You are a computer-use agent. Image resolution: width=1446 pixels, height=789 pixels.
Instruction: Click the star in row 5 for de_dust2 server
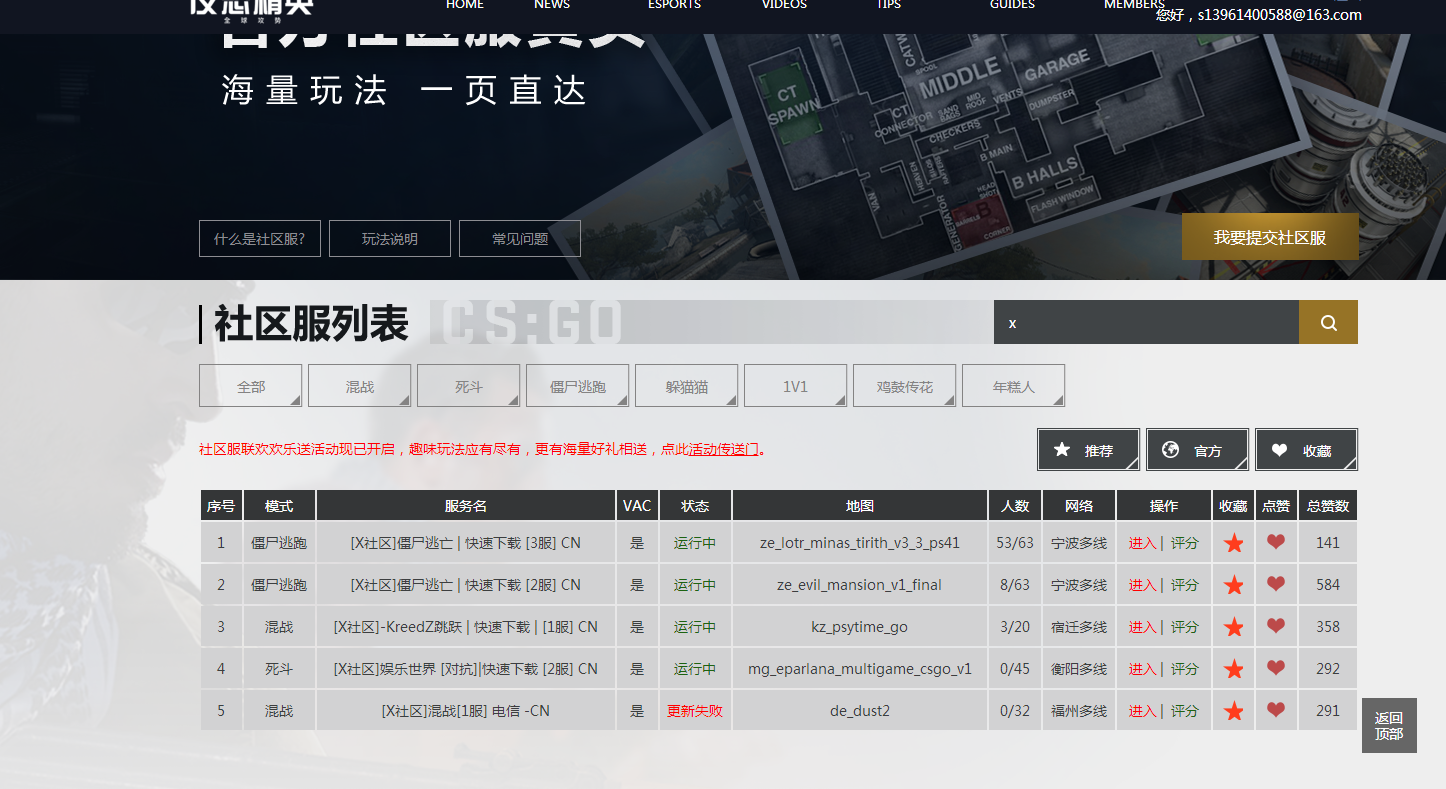1233,710
